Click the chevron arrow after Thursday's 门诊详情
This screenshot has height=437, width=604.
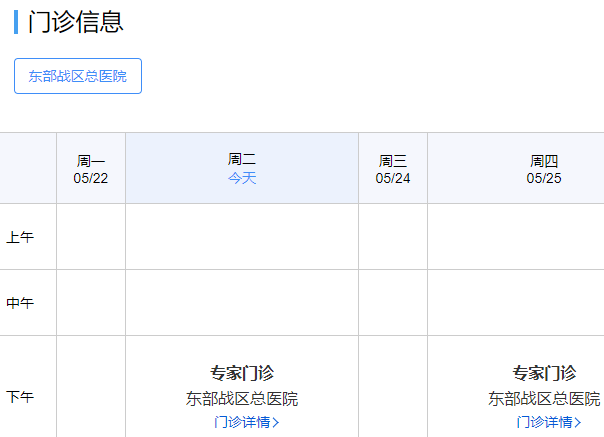(578, 422)
